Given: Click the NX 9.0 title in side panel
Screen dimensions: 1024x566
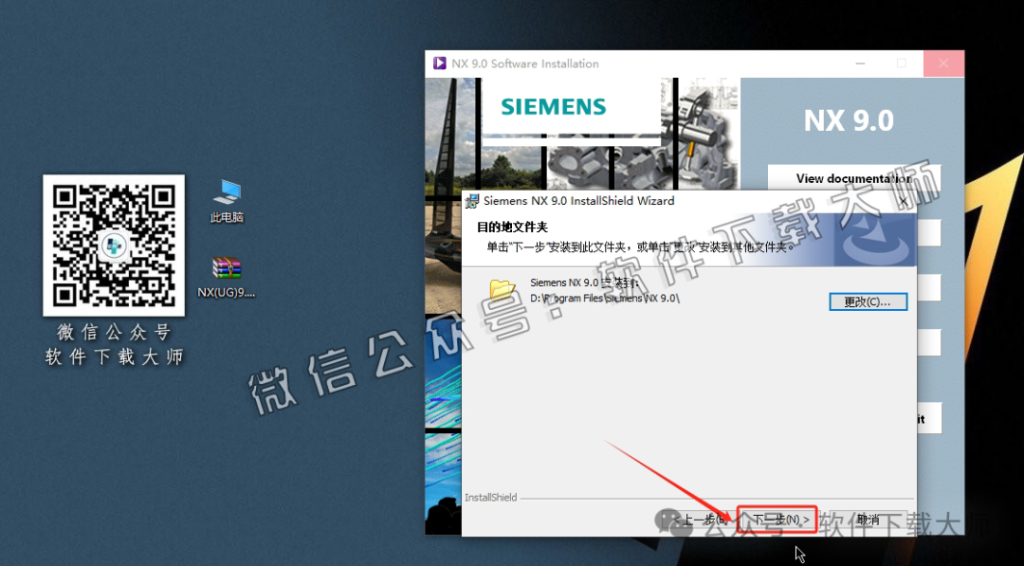Looking at the screenshot, I should click(848, 121).
